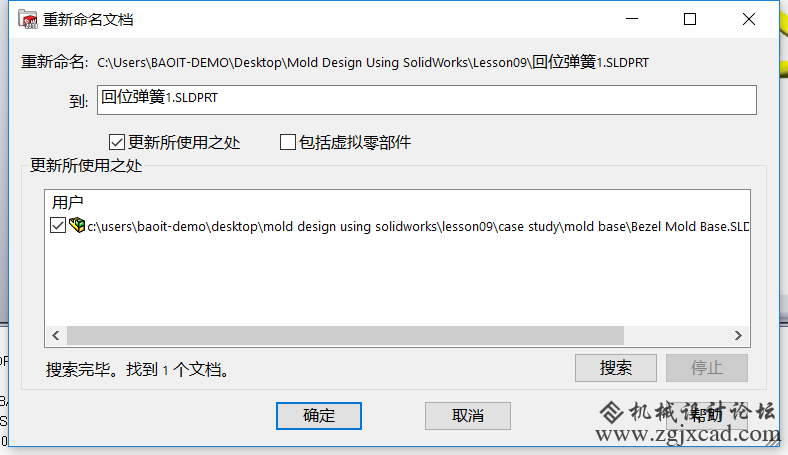Click the horizontal scrollbar thumb in the list
Screen dimensions: 788x455
[345, 335]
